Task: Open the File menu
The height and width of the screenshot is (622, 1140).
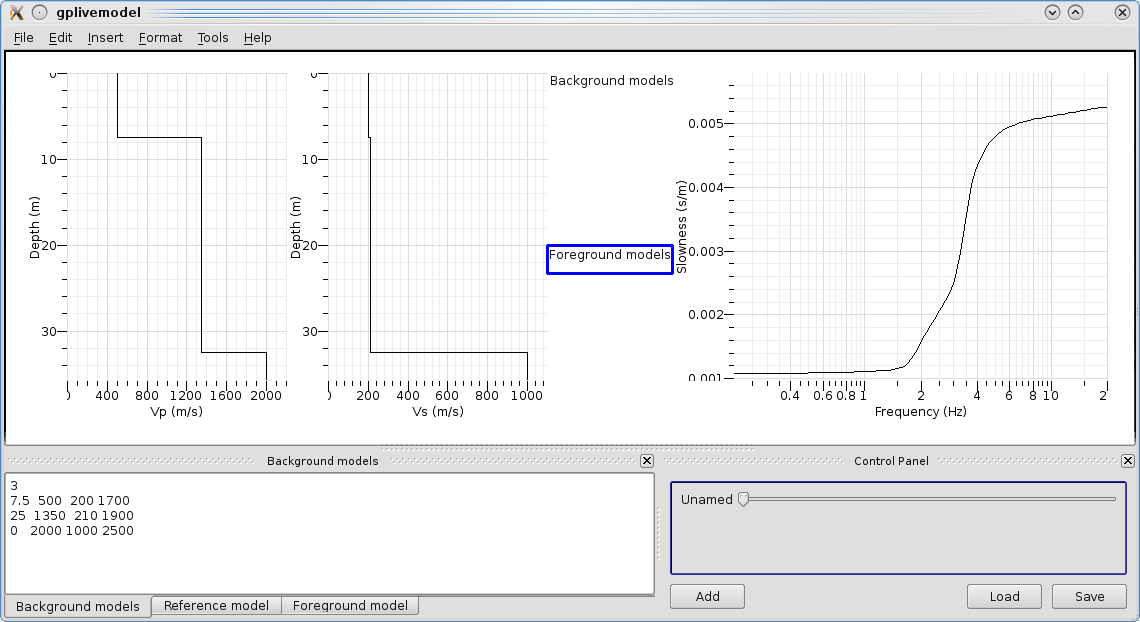Action: [23, 38]
